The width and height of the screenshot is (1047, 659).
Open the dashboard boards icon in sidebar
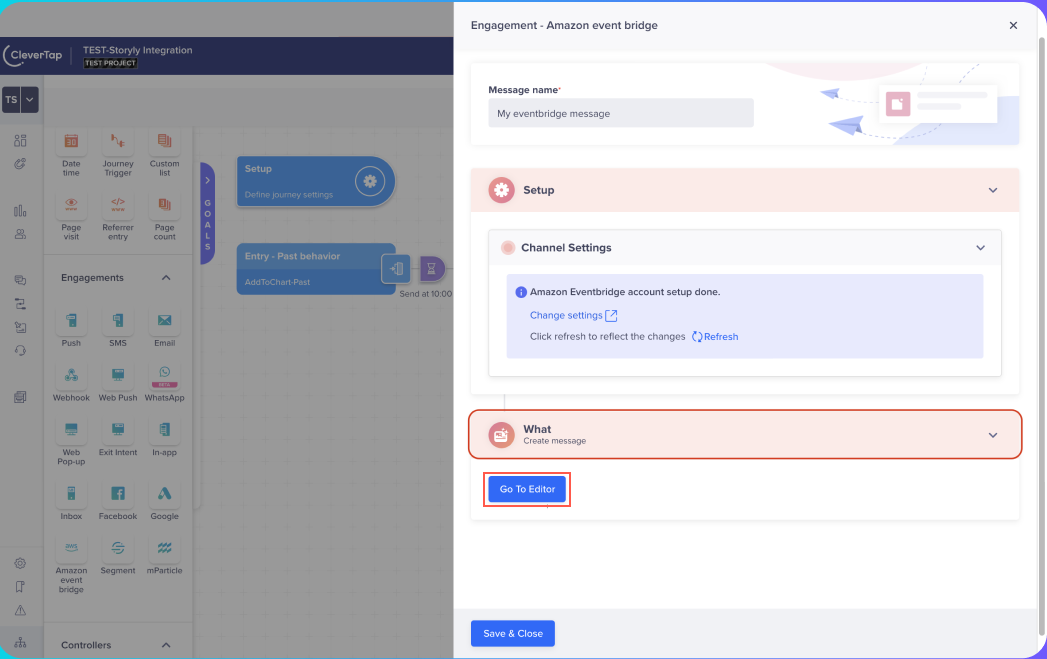point(20,140)
